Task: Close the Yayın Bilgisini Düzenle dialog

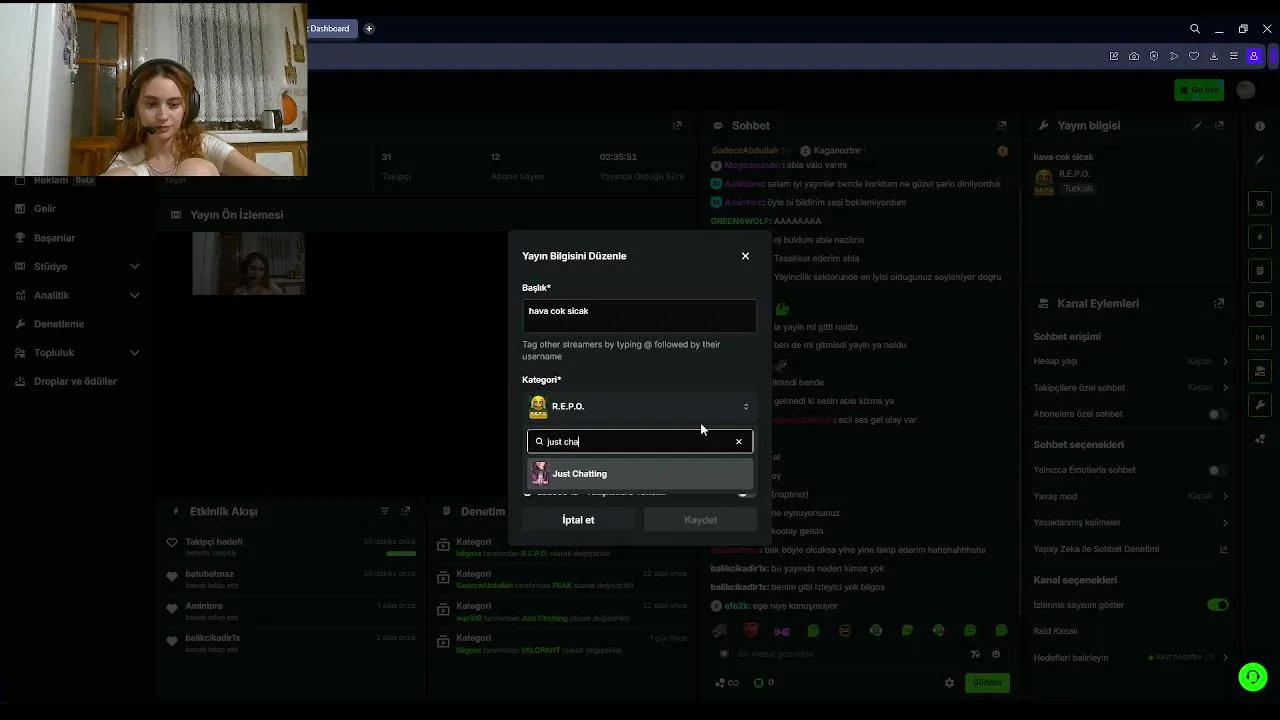Action: coord(745,256)
